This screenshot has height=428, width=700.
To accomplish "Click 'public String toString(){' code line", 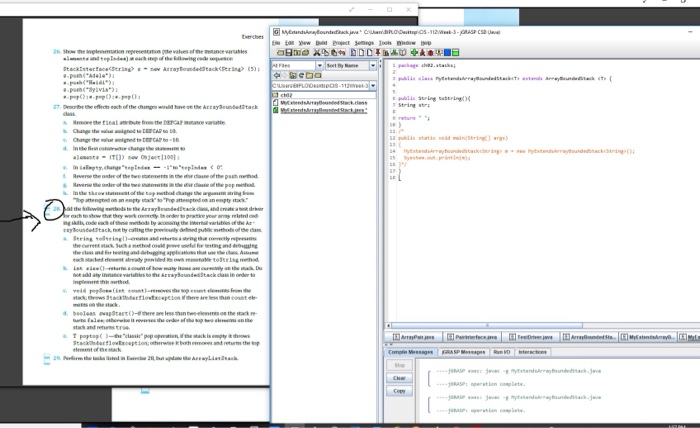I will pyautogui.click(x=434, y=98).
